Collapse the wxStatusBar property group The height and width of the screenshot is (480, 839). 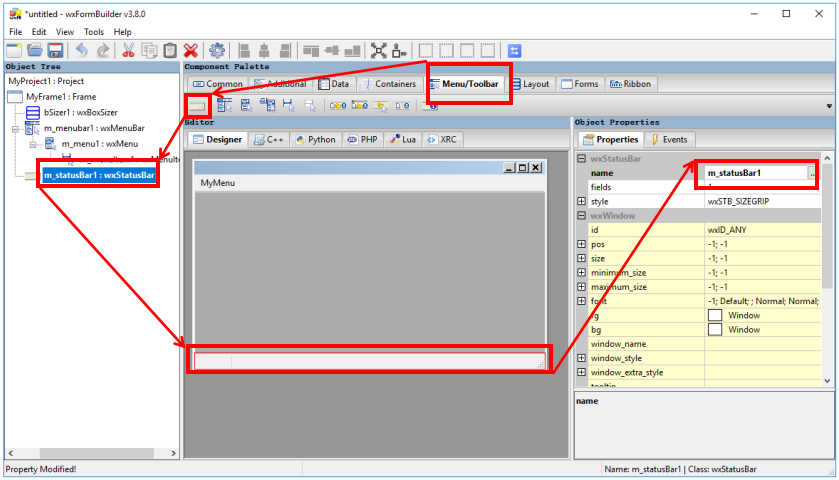click(x=582, y=159)
